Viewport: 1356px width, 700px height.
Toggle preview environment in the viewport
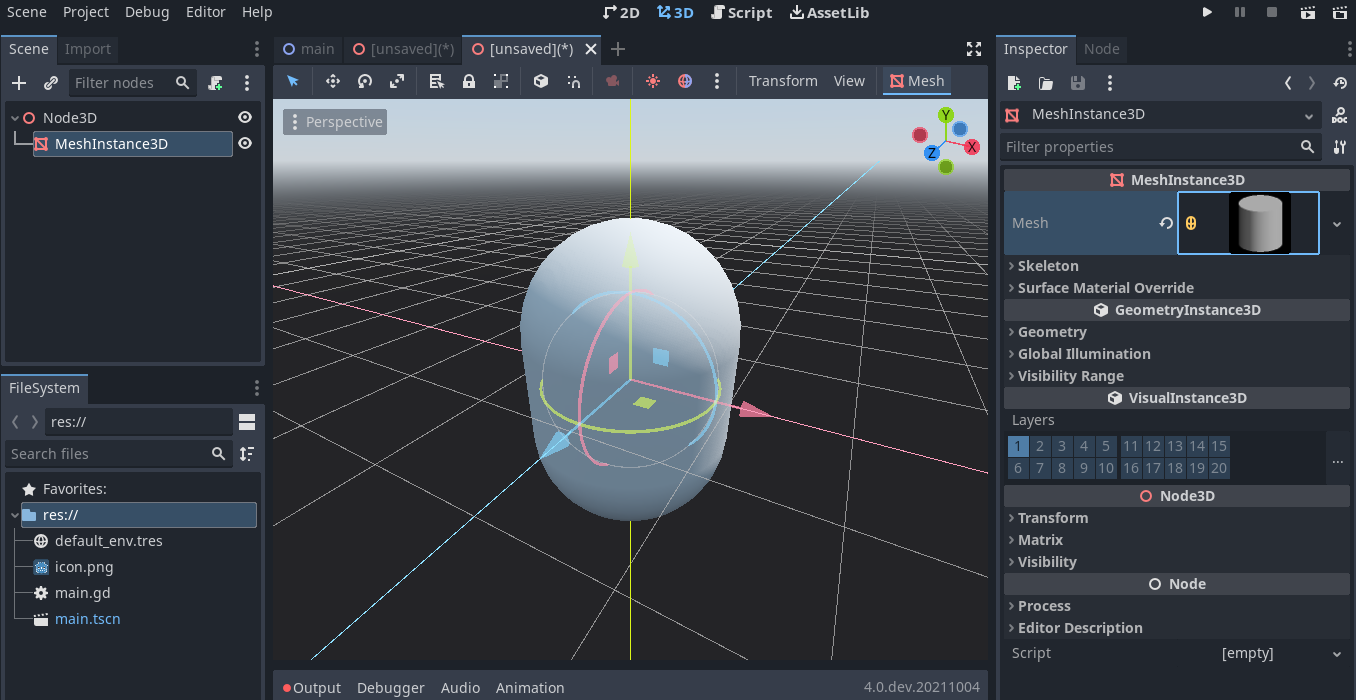tap(685, 81)
